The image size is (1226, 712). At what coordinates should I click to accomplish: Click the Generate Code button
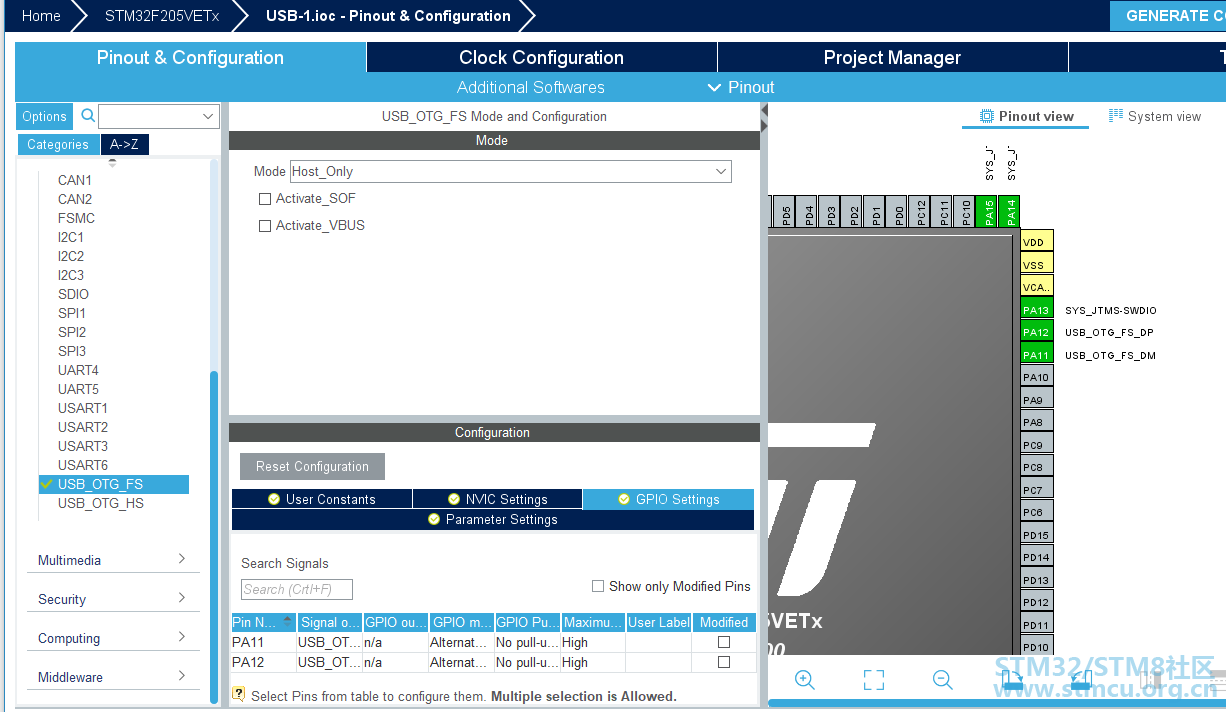point(1167,16)
